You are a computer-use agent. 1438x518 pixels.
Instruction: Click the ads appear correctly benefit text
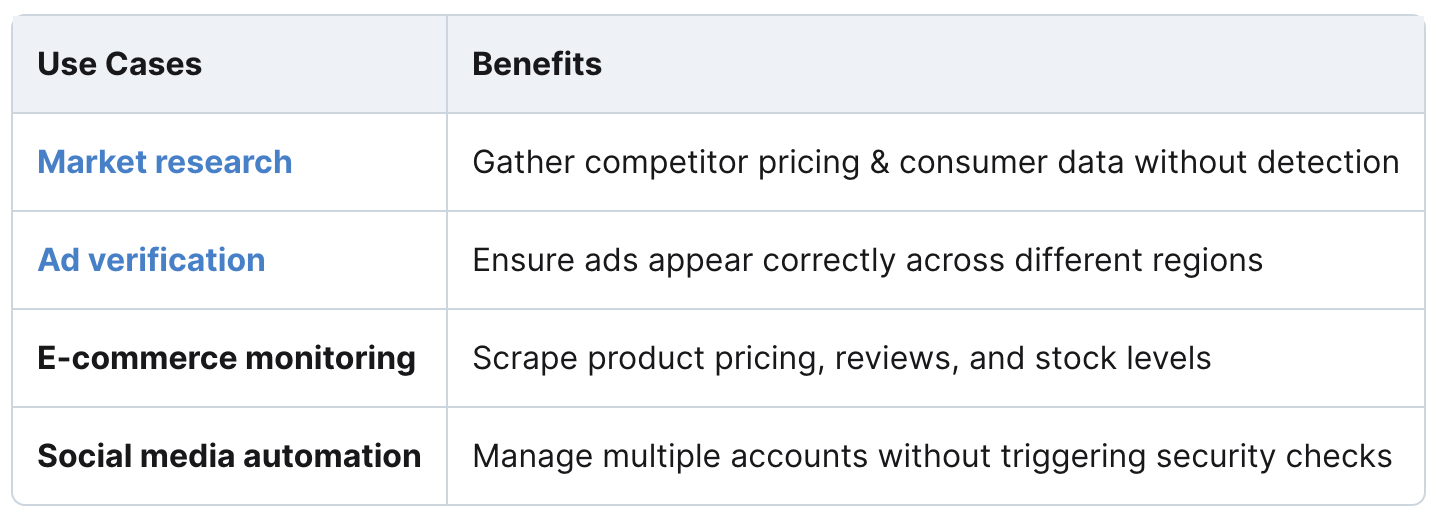868,260
